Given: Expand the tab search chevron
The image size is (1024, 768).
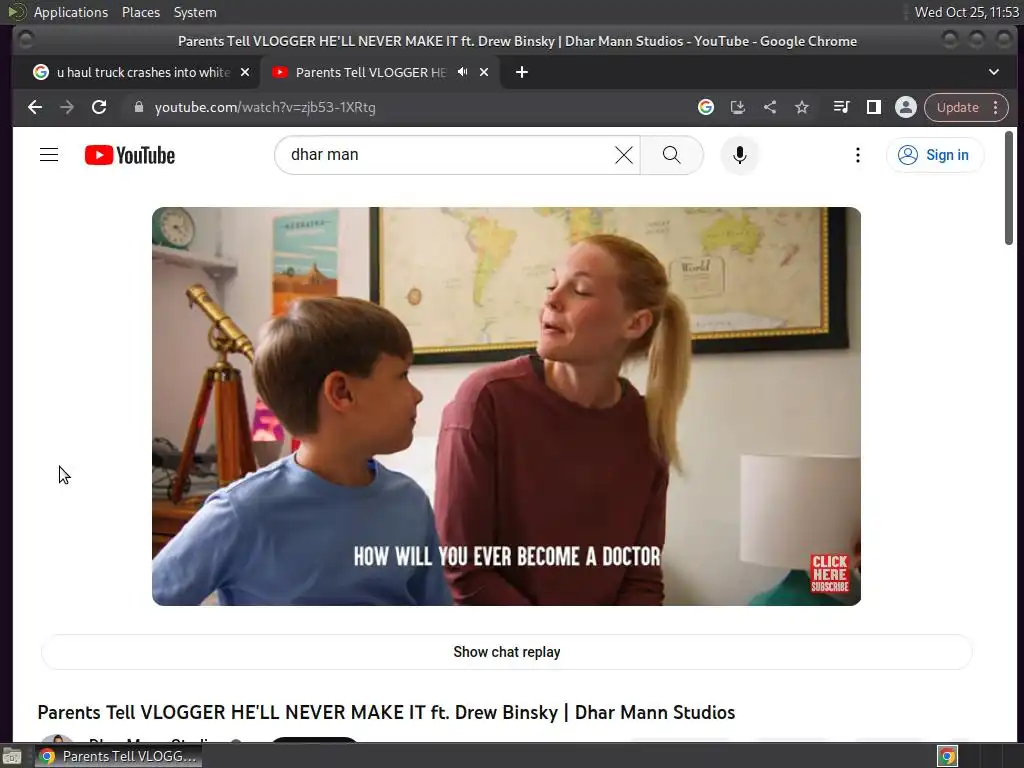Looking at the screenshot, I should 993,72.
